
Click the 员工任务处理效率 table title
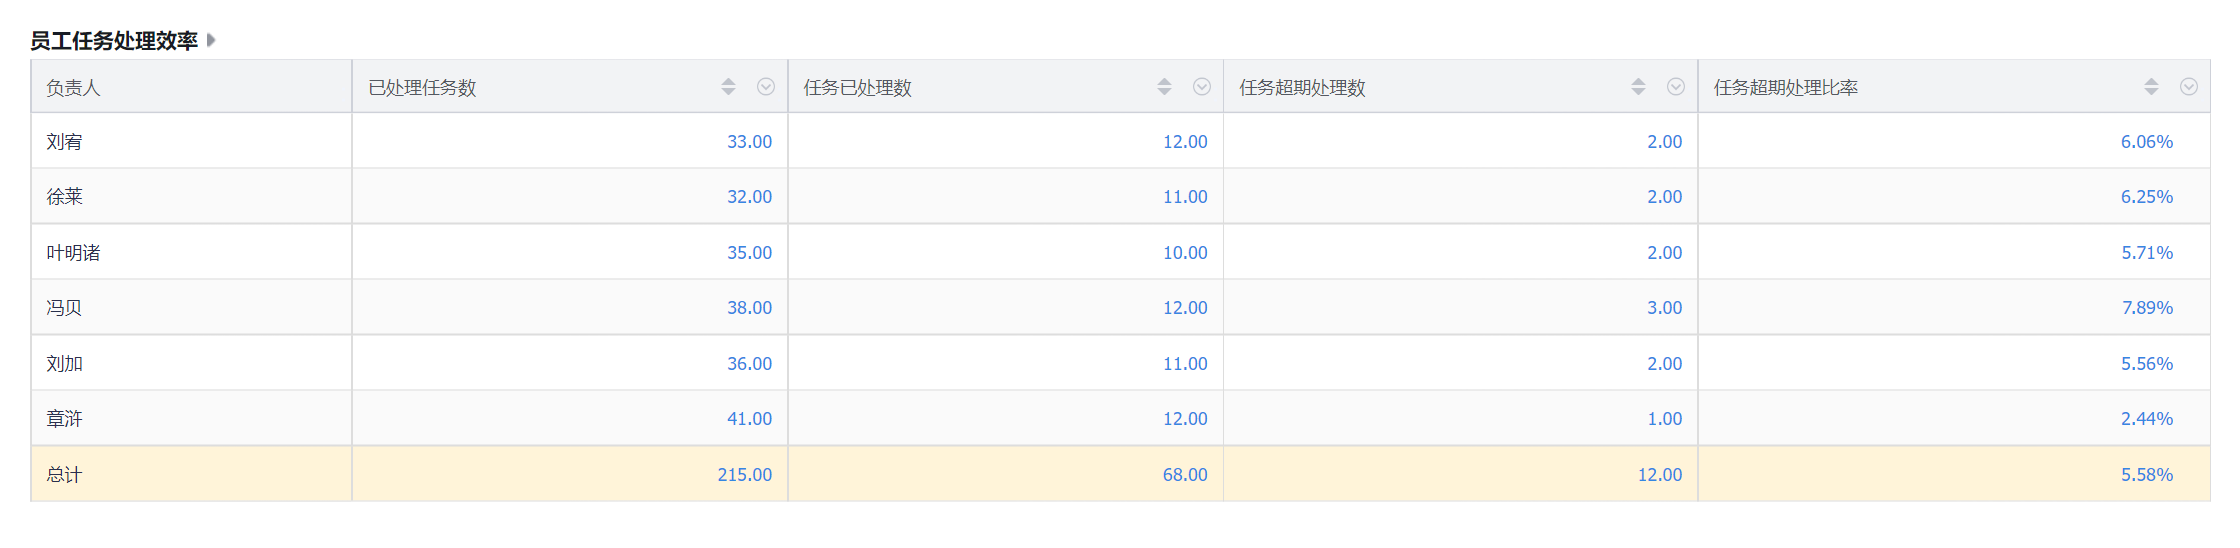click(x=114, y=41)
